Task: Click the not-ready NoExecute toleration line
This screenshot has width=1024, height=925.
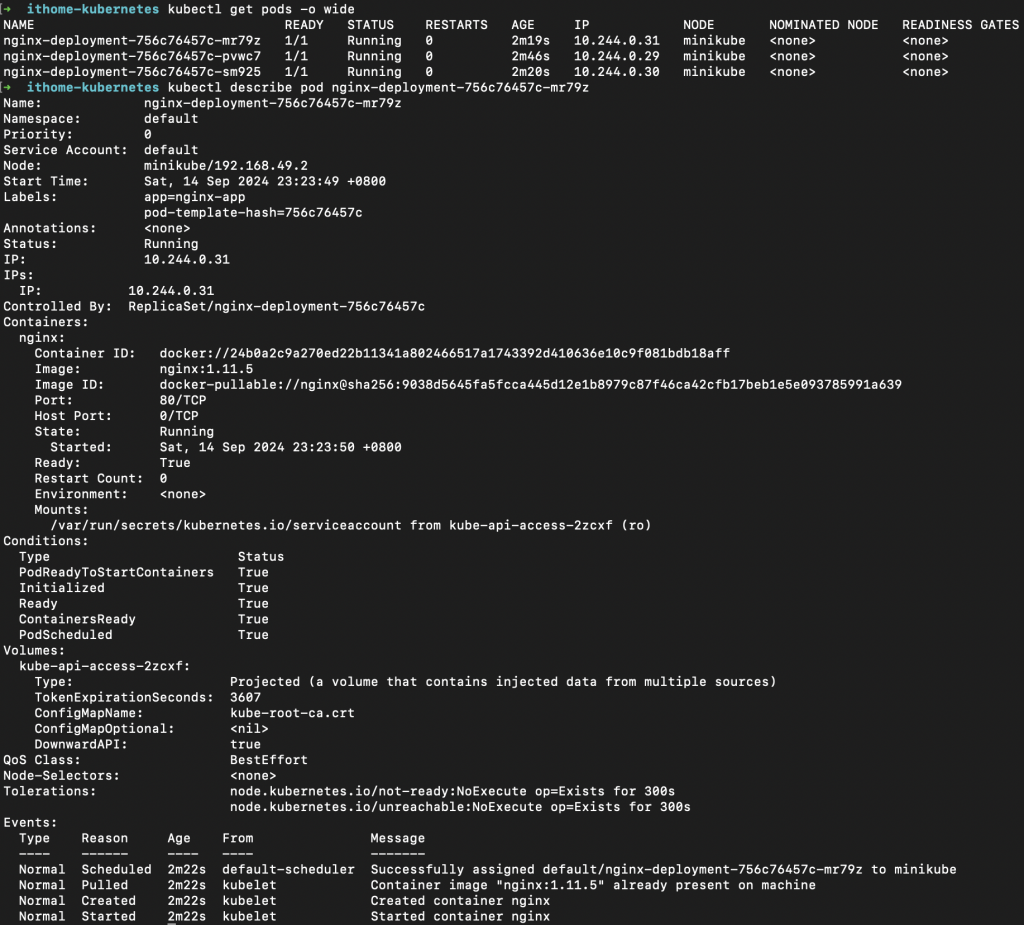Action: [x=452, y=792]
